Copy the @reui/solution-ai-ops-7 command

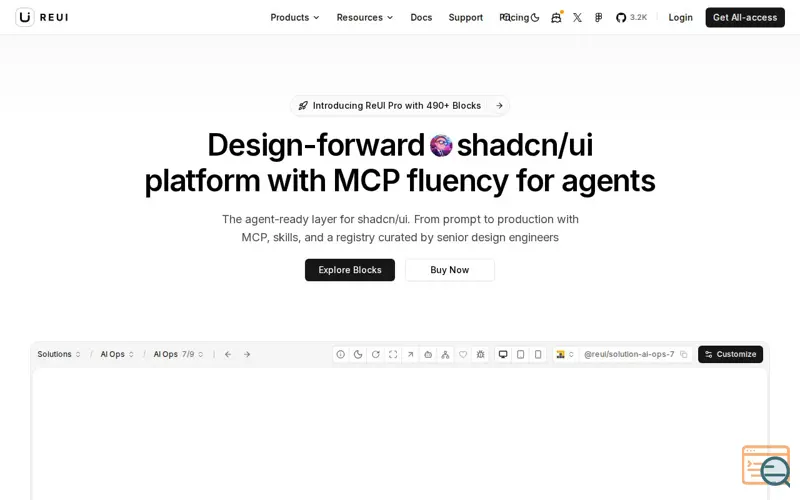coord(684,354)
